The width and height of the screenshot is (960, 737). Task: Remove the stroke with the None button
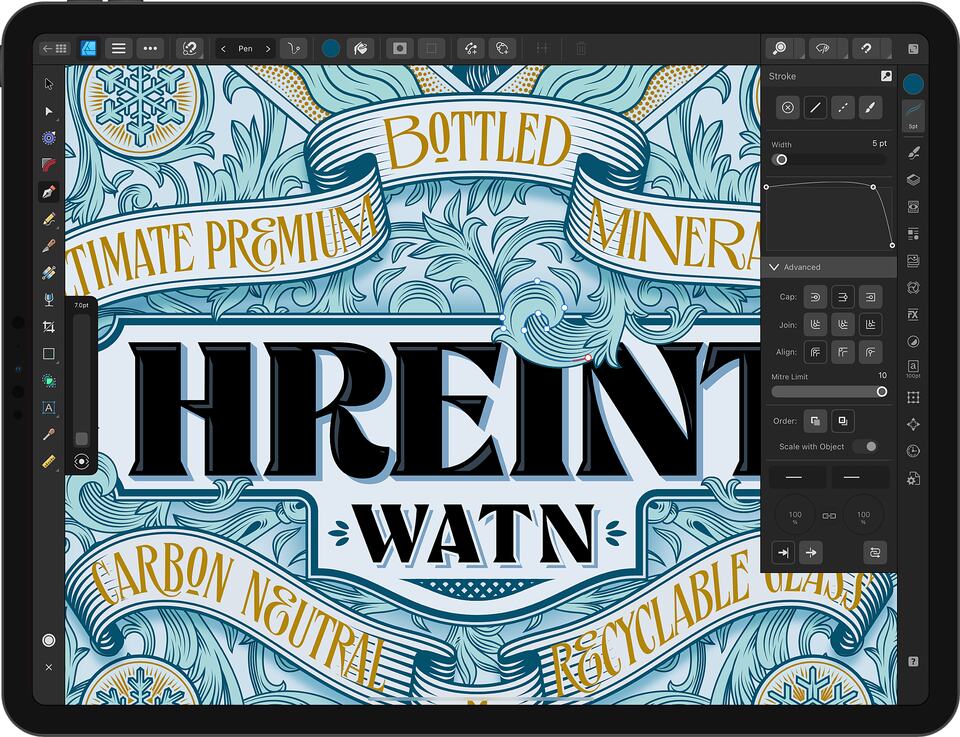point(787,109)
